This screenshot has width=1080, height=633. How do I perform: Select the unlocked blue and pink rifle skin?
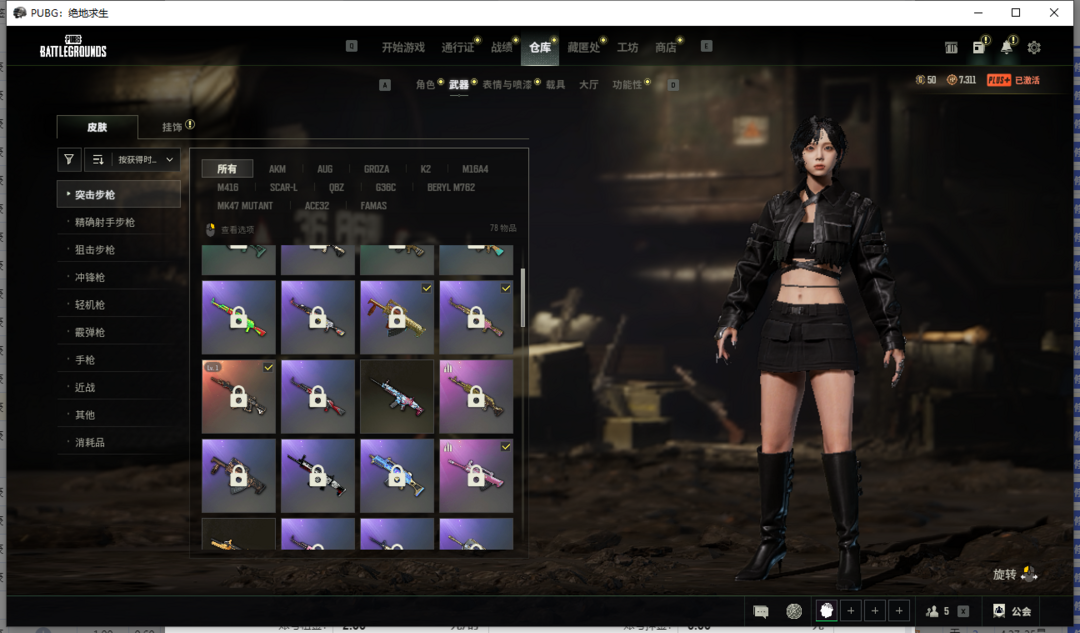[x=397, y=396]
